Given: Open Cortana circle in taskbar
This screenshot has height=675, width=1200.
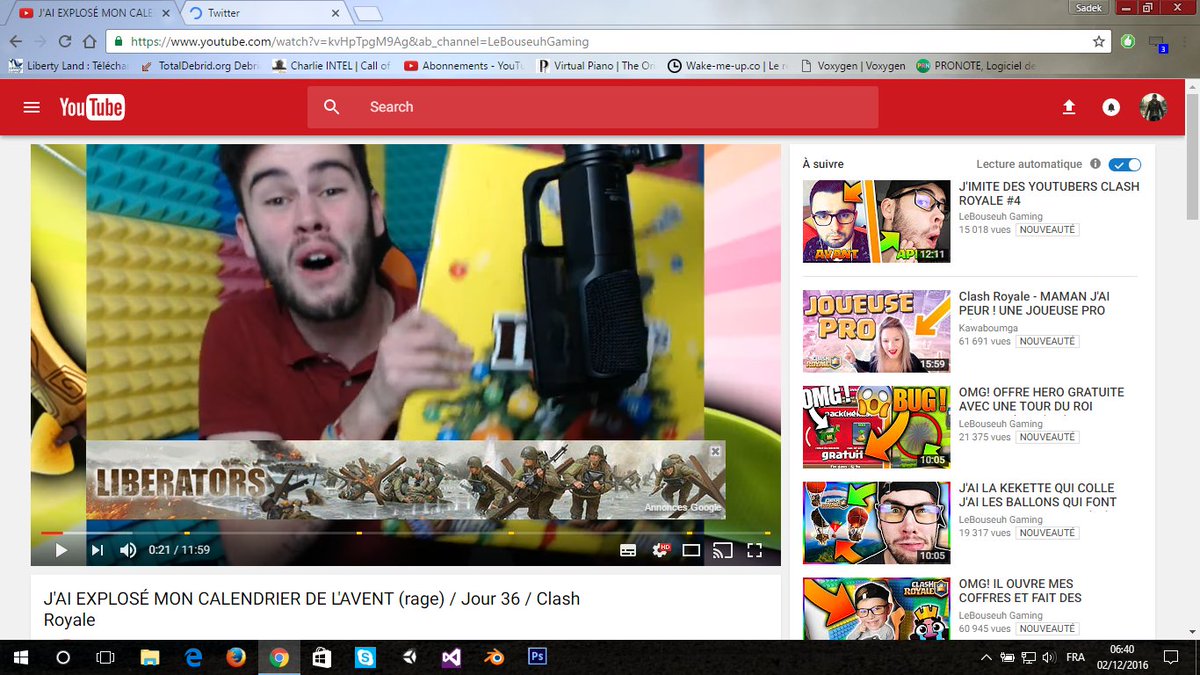Looking at the screenshot, I should pos(63,657).
